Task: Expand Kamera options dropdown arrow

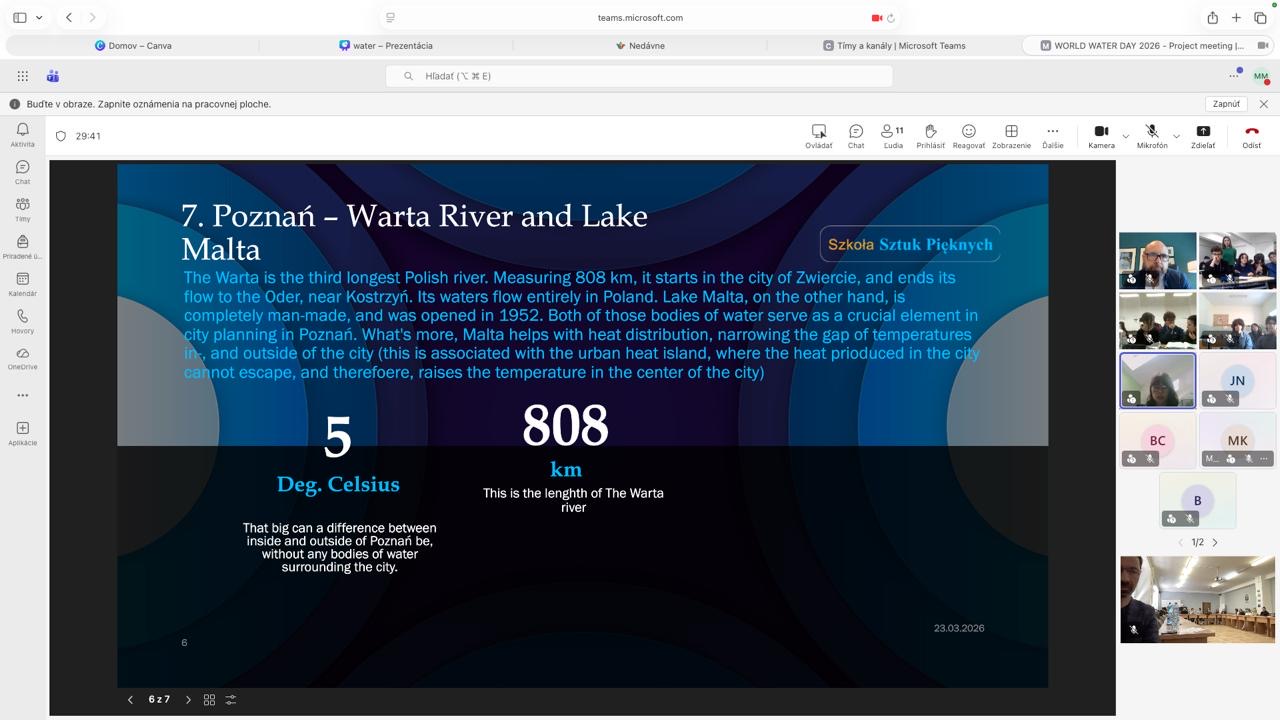Action: [x=1126, y=136]
